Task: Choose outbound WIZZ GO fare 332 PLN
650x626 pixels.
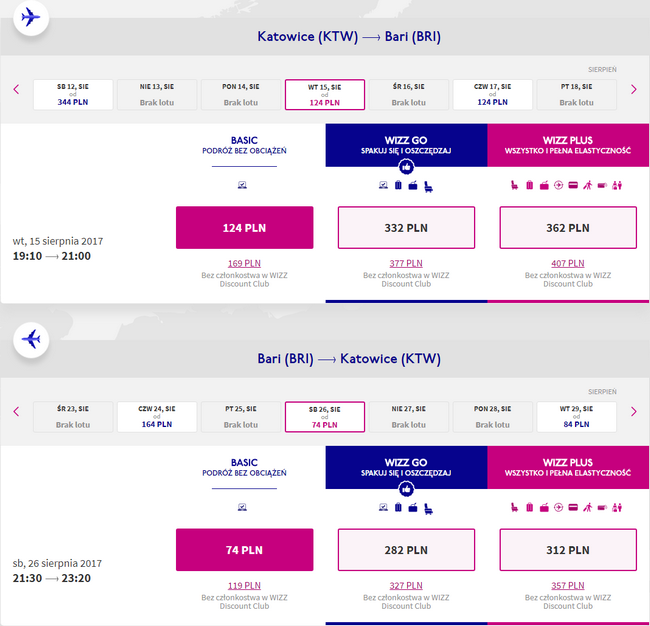Action: pos(406,227)
